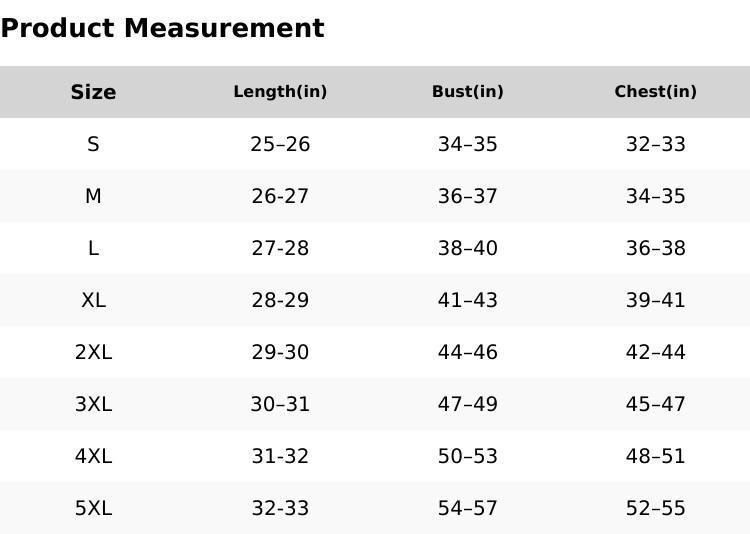Click the 54–57 bust value for 5XL
The height and width of the screenshot is (534, 750).
coord(467,508)
